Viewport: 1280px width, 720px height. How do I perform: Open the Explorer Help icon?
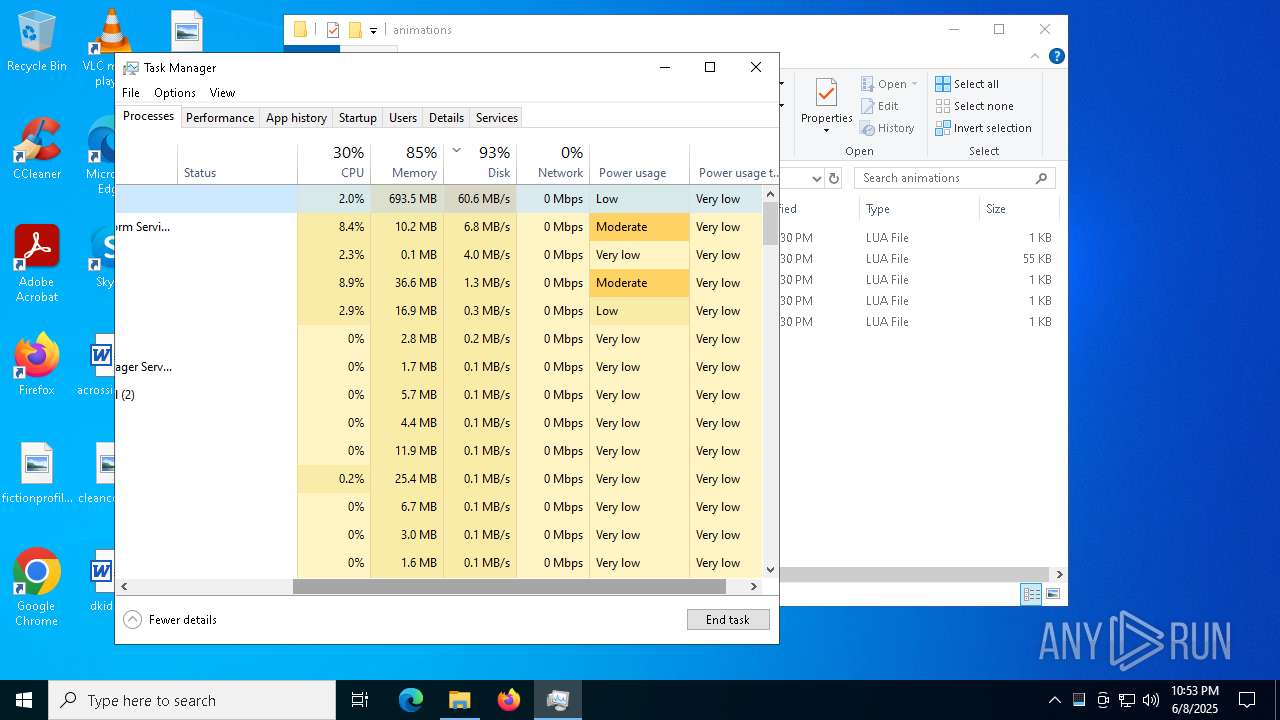pos(1056,56)
